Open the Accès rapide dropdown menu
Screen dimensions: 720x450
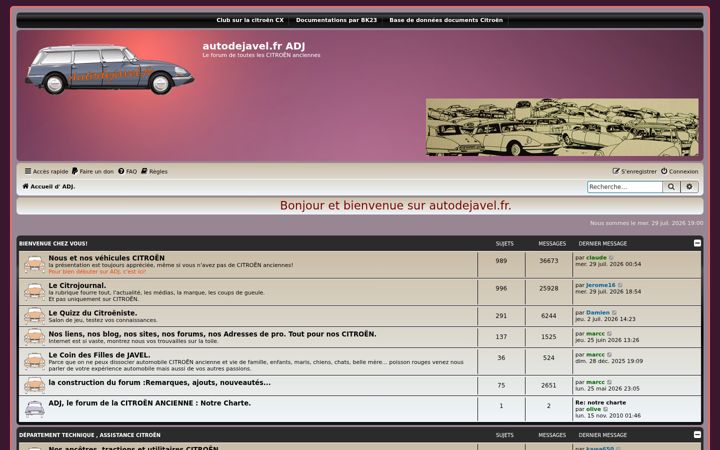pos(46,171)
